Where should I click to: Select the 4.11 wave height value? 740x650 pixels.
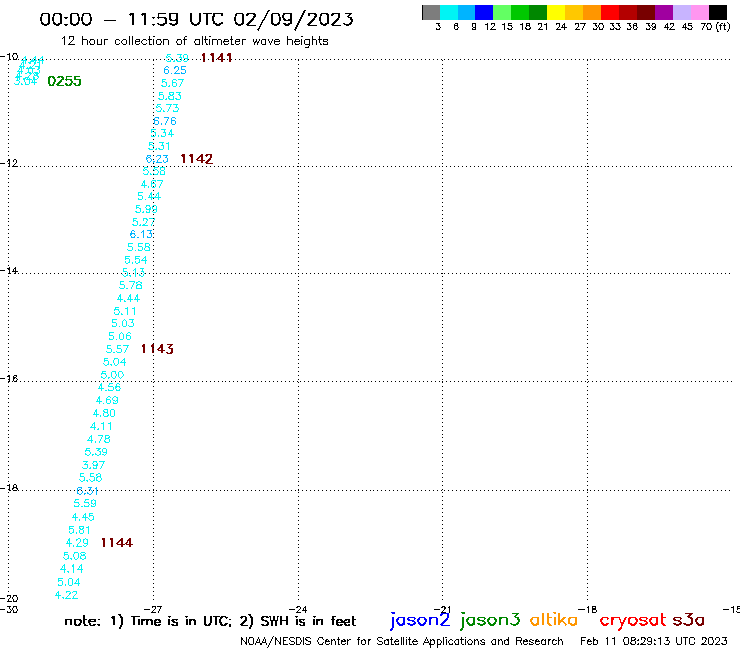click(x=101, y=426)
